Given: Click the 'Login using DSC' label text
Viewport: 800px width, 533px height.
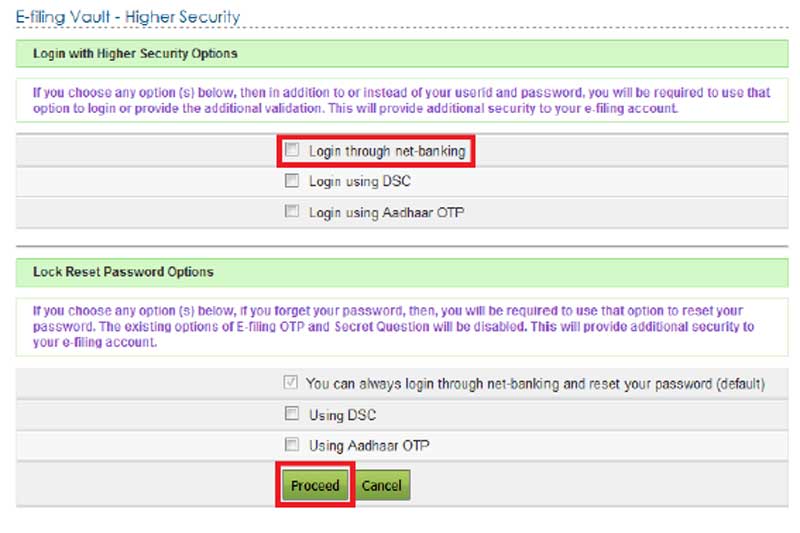Looking at the screenshot, I should tap(359, 182).
